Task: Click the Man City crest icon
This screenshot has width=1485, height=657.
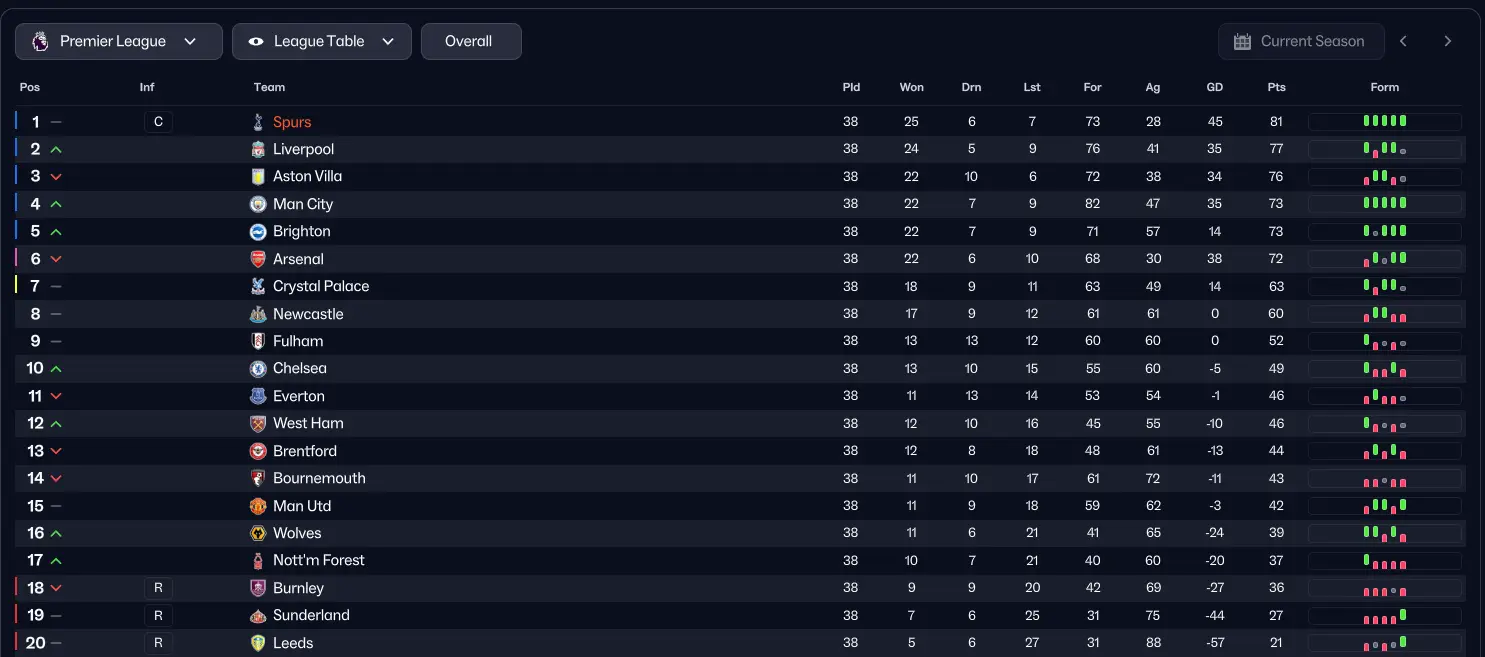Action: coord(258,204)
